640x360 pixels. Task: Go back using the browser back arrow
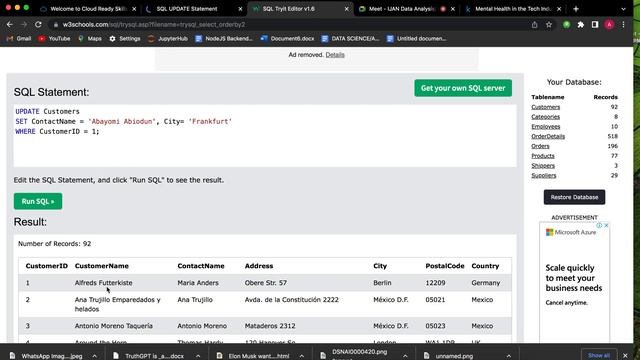point(9,25)
